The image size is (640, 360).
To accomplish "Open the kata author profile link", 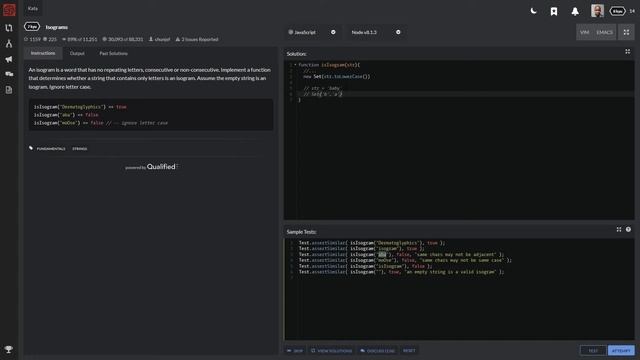I will point(160,39).
